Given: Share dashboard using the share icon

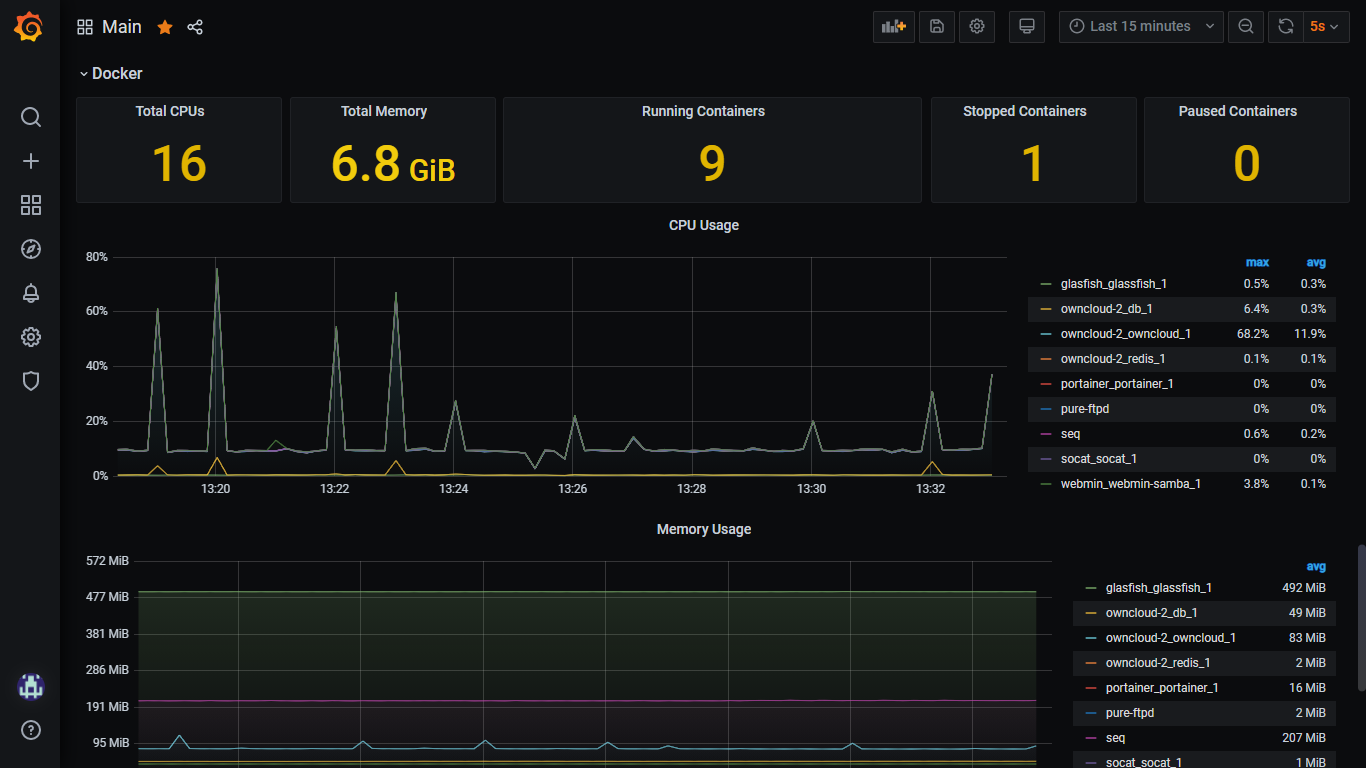Looking at the screenshot, I should click(x=195, y=27).
